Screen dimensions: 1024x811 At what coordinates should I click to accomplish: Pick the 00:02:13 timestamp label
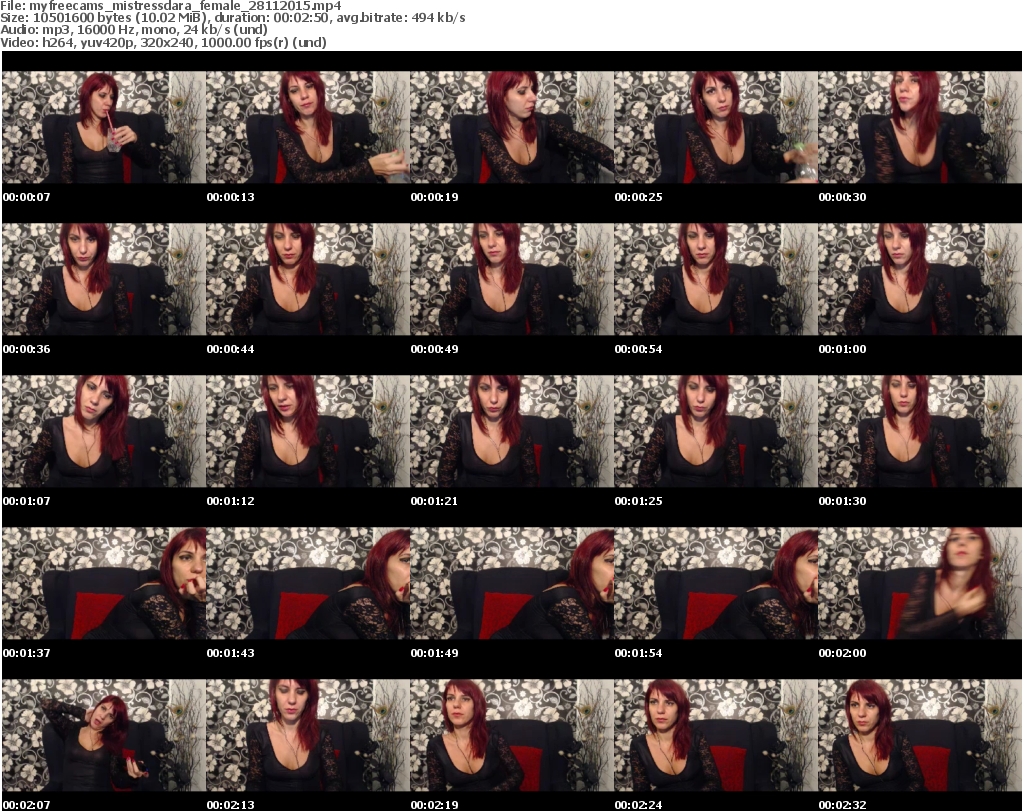[x=231, y=805]
